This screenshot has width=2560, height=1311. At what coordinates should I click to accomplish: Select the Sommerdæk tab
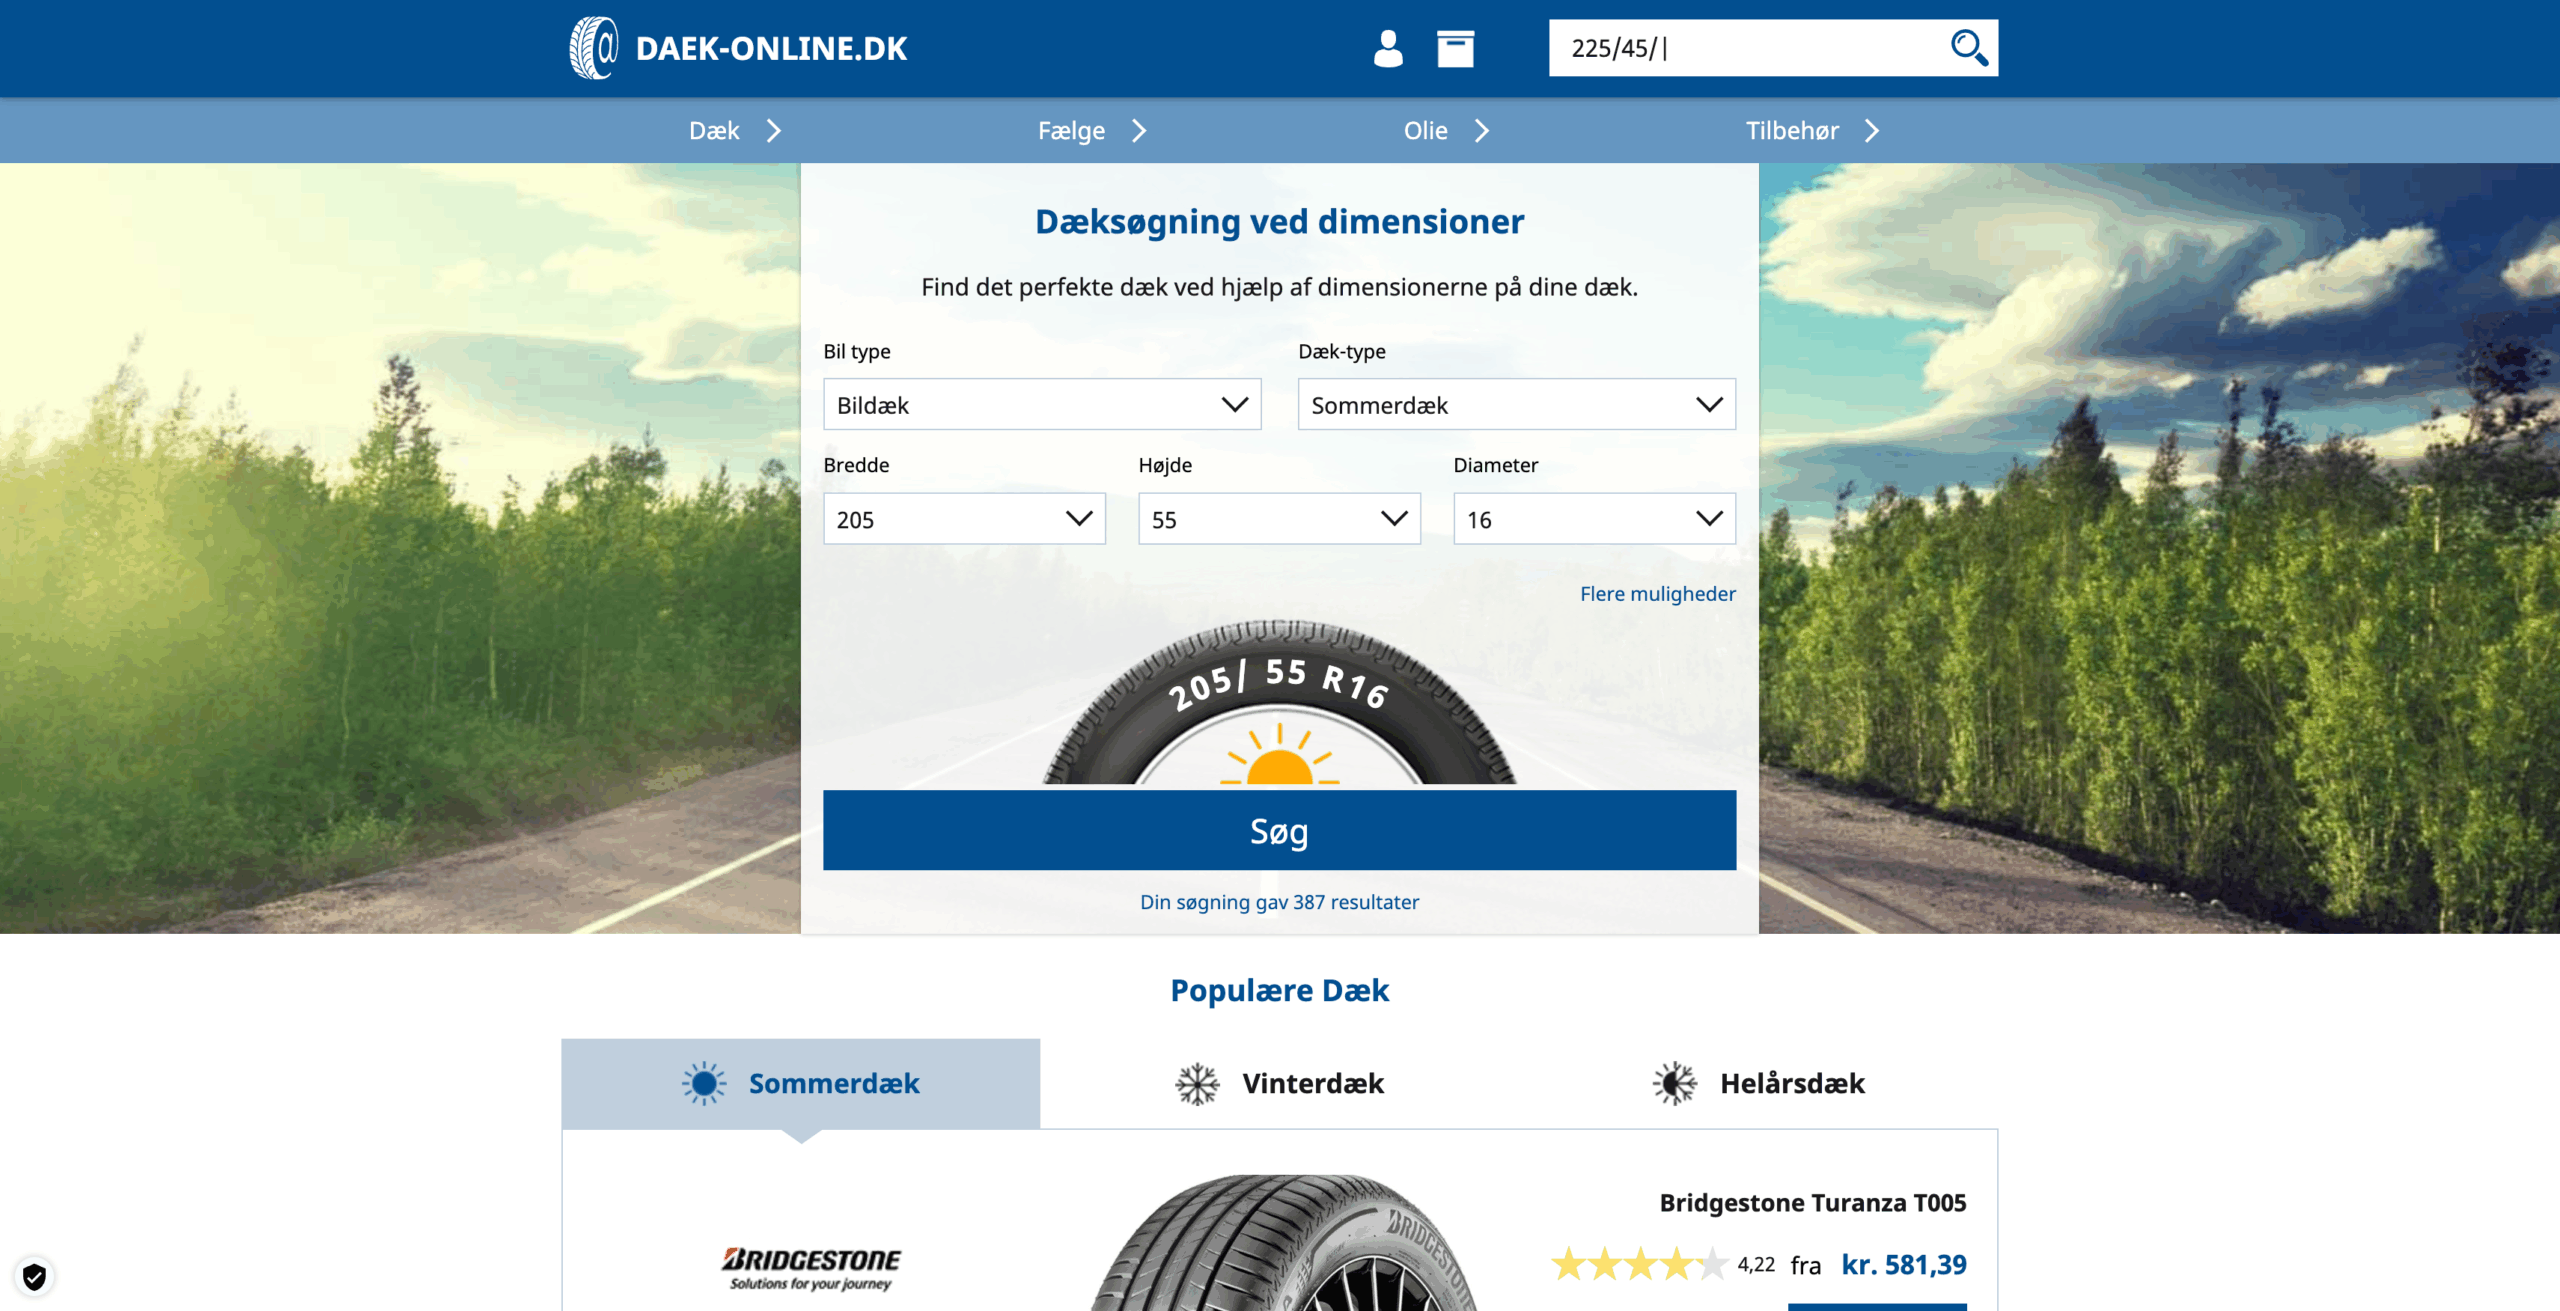coord(800,1083)
